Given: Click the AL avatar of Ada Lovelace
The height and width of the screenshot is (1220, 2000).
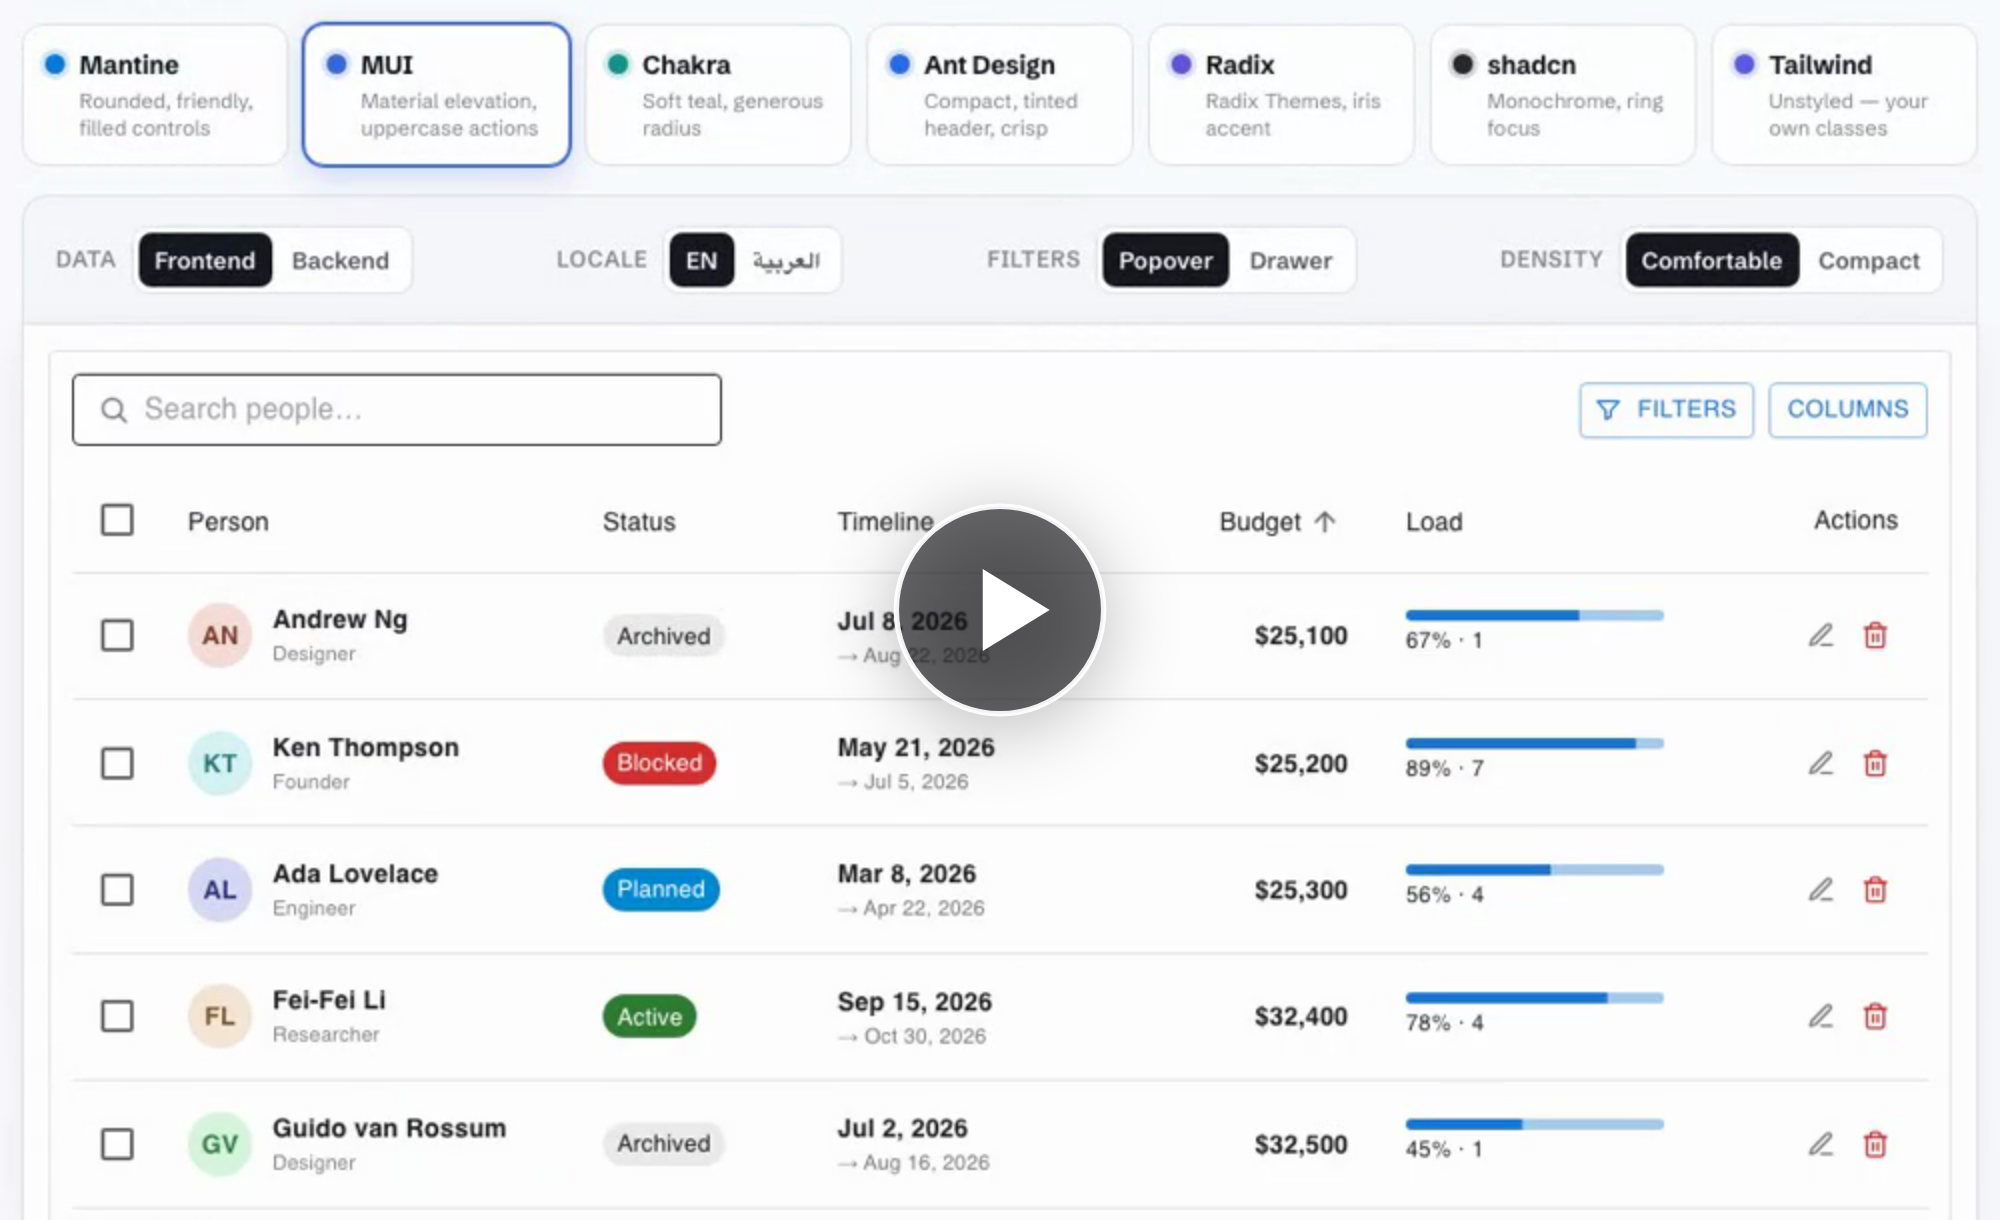Looking at the screenshot, I should click(x=220, y=889).
